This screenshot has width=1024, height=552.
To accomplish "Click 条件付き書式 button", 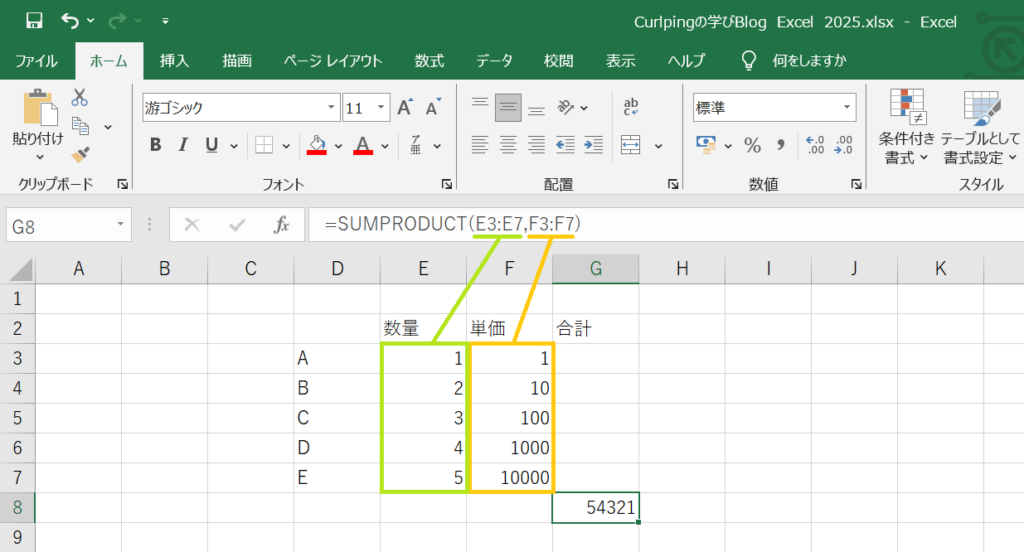I will (906, 127).
